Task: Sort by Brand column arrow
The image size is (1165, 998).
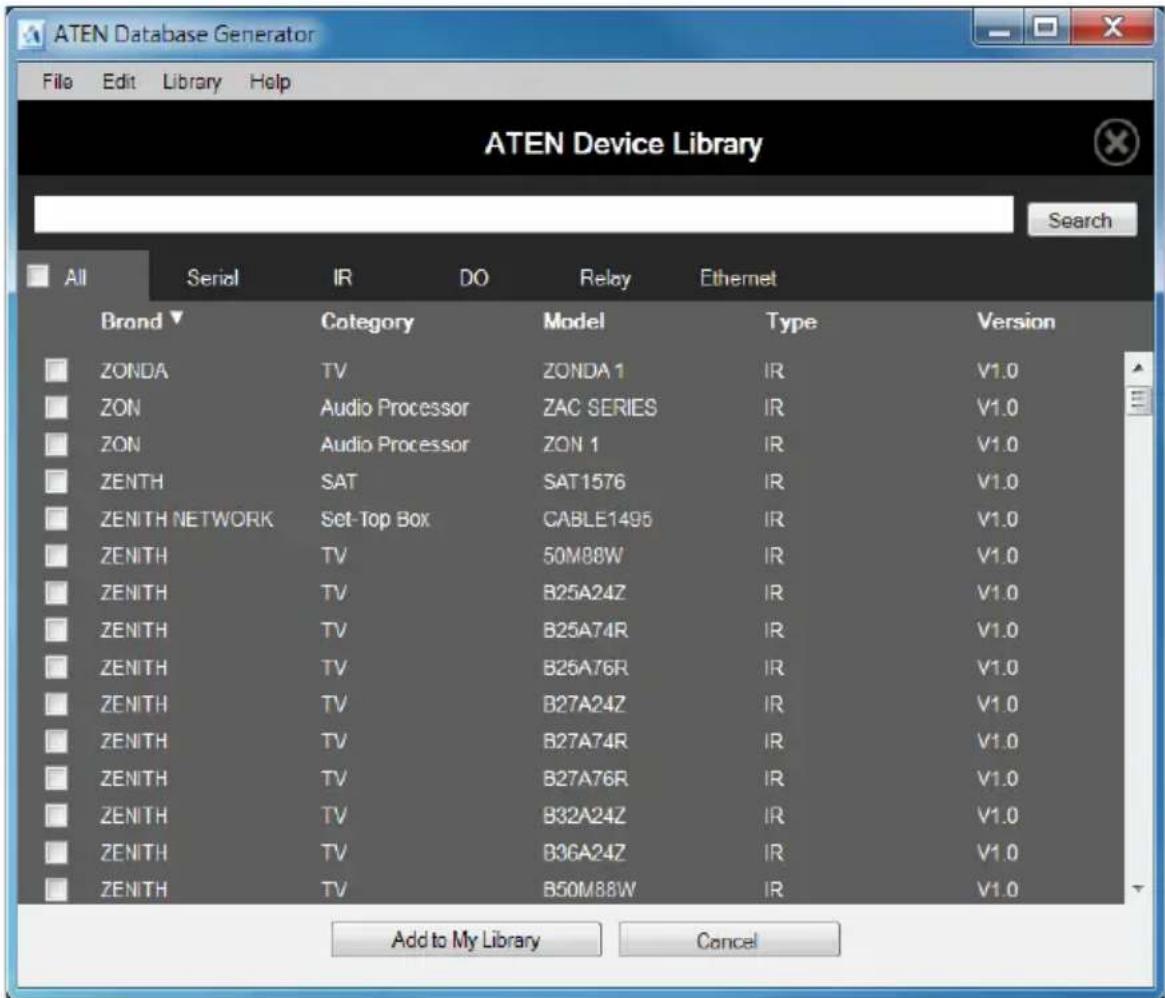Action: tap(176, 318)
